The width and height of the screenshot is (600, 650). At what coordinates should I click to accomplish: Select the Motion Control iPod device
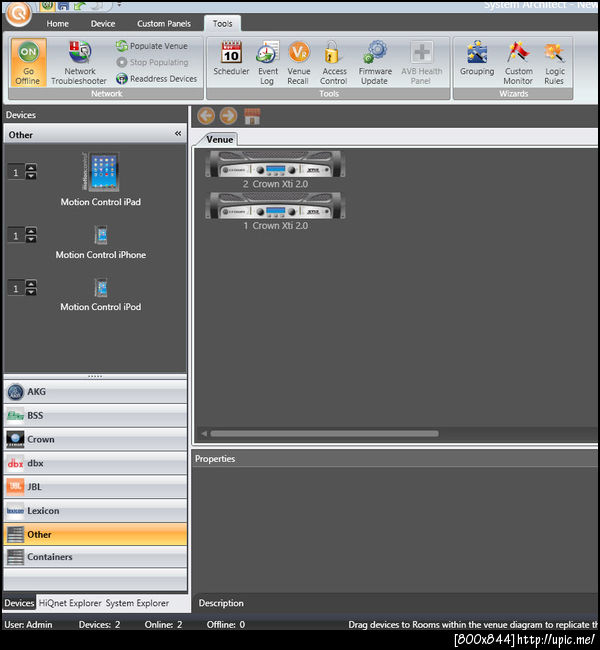click(101, 295)
